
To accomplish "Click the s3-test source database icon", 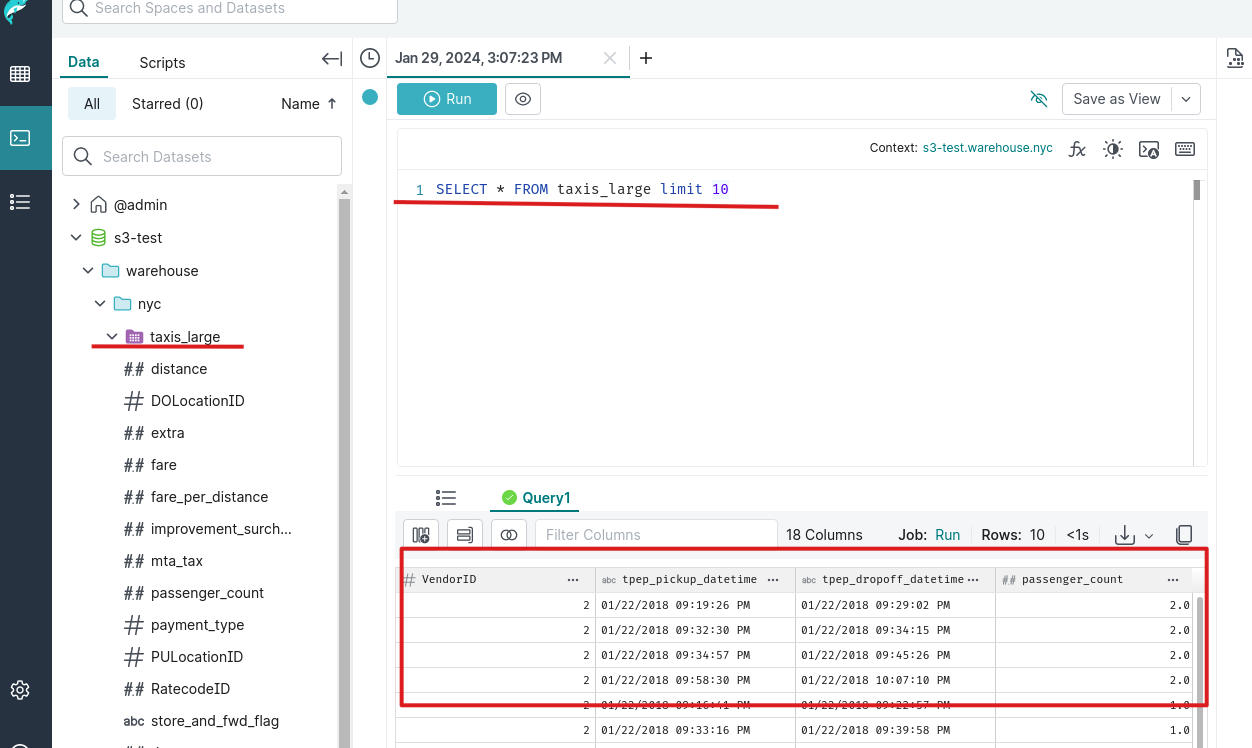I will point(98,238).
